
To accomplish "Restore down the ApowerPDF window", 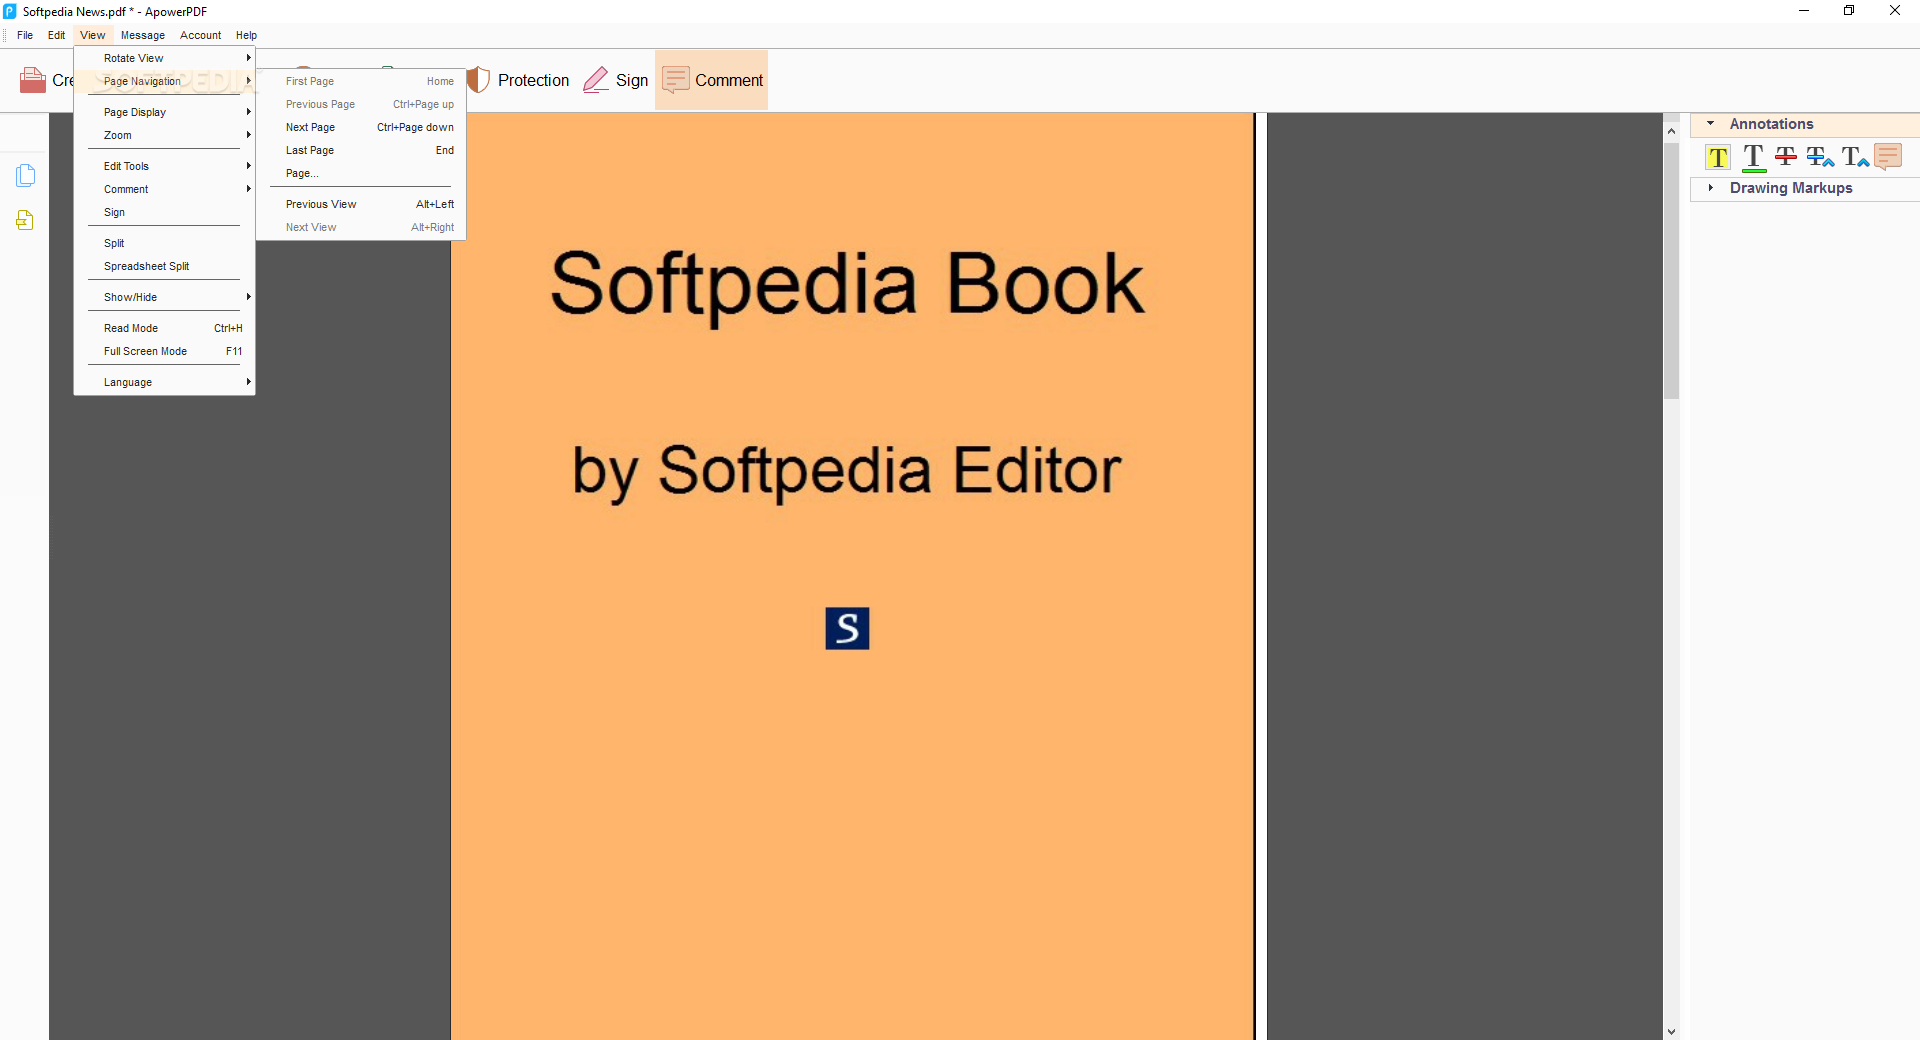I will 1849,11.
